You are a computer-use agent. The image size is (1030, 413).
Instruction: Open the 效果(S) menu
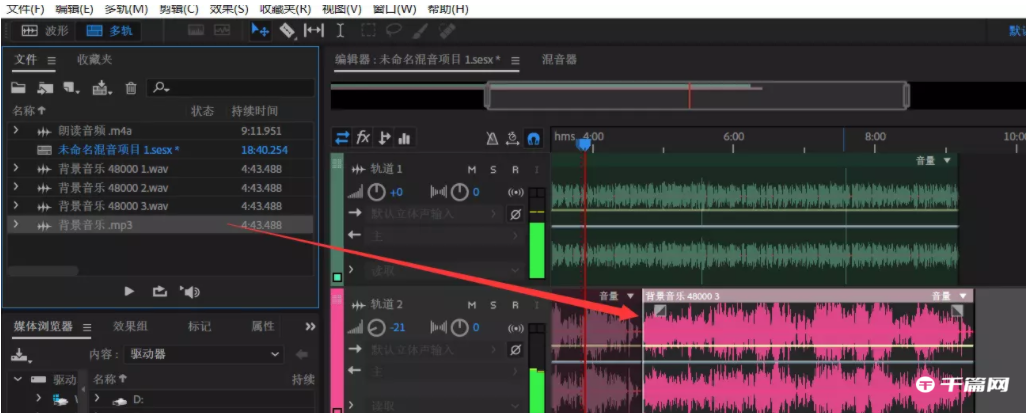tap(229, 9)
